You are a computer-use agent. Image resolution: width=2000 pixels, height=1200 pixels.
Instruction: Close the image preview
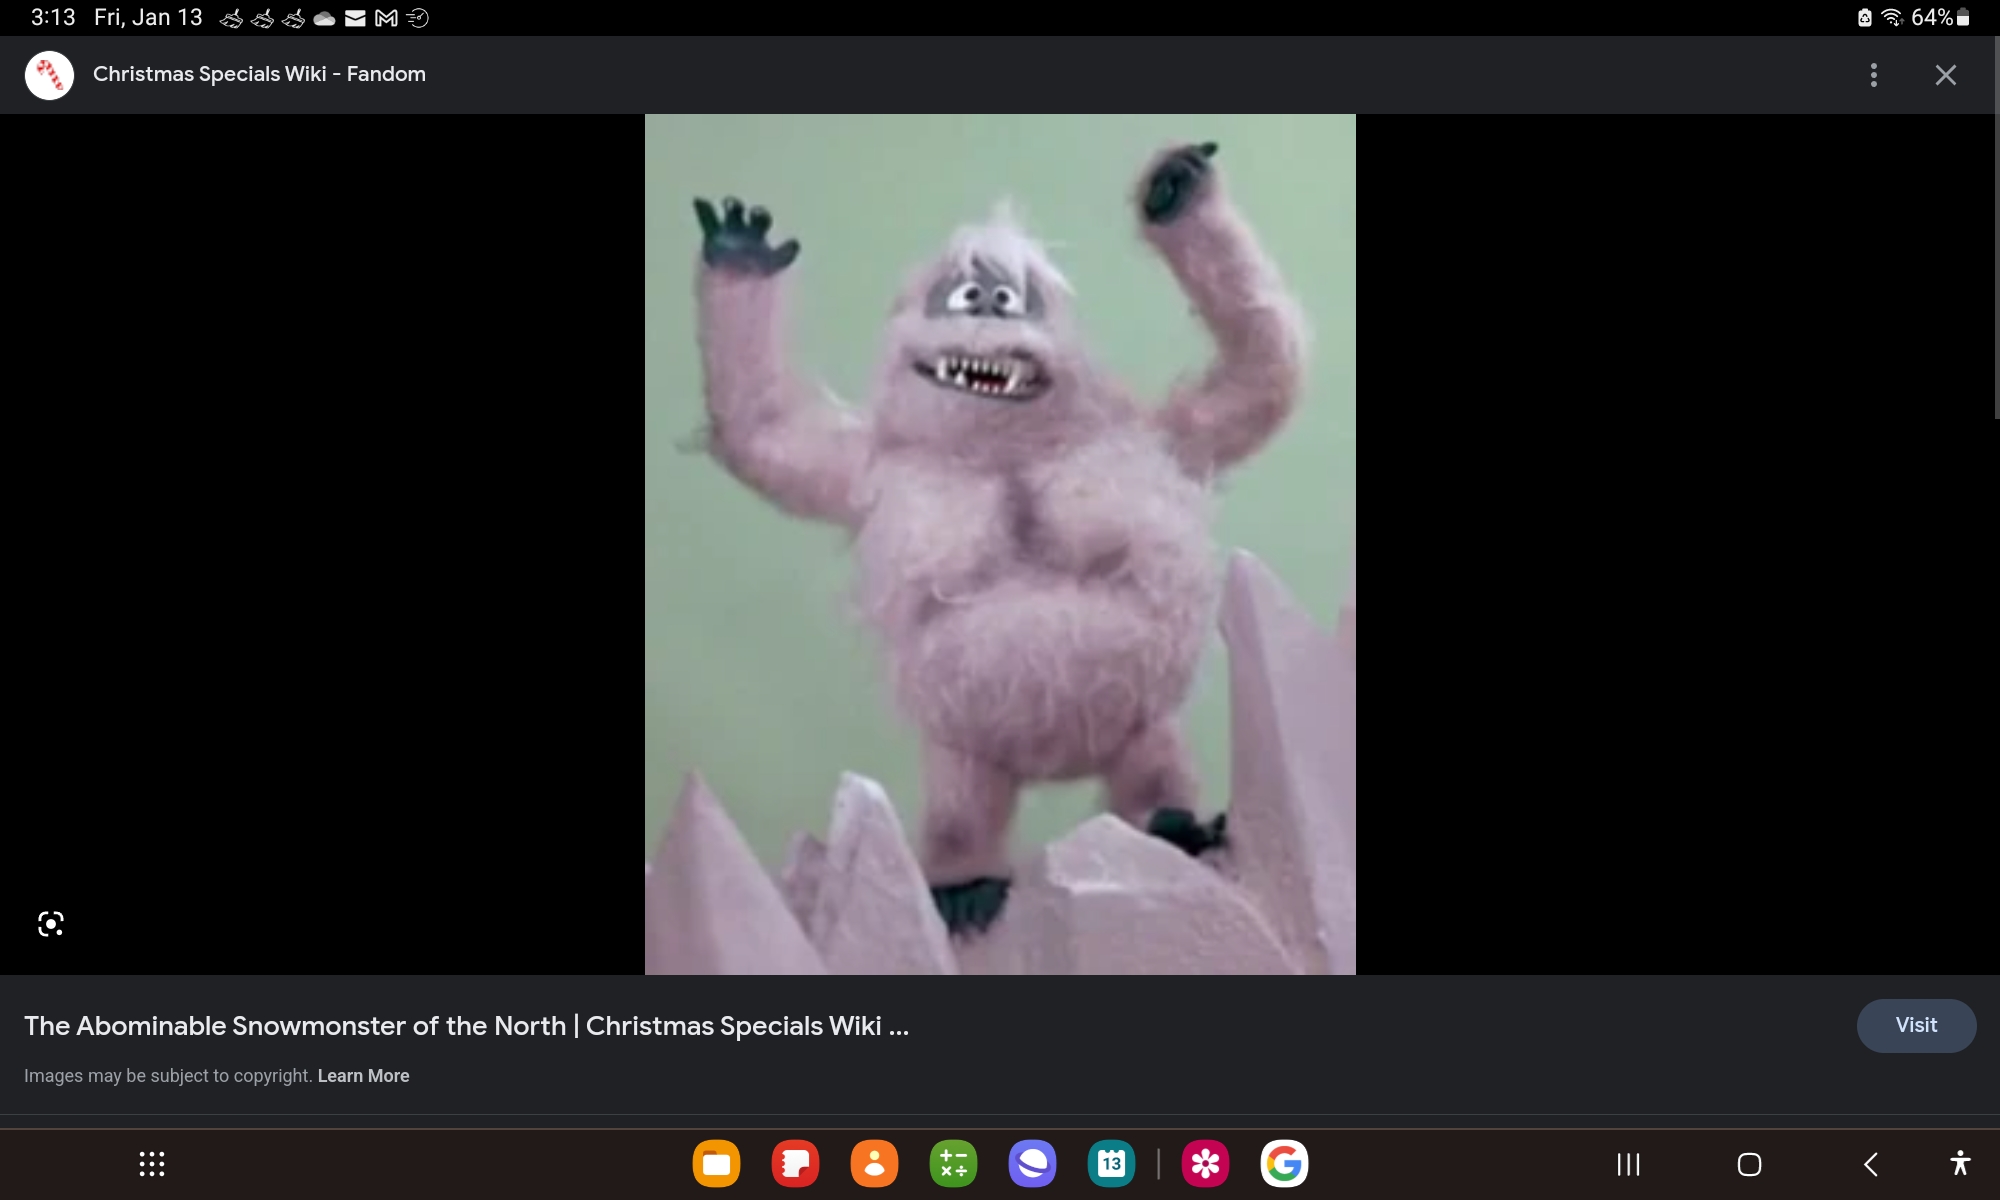click(1945, 75)
